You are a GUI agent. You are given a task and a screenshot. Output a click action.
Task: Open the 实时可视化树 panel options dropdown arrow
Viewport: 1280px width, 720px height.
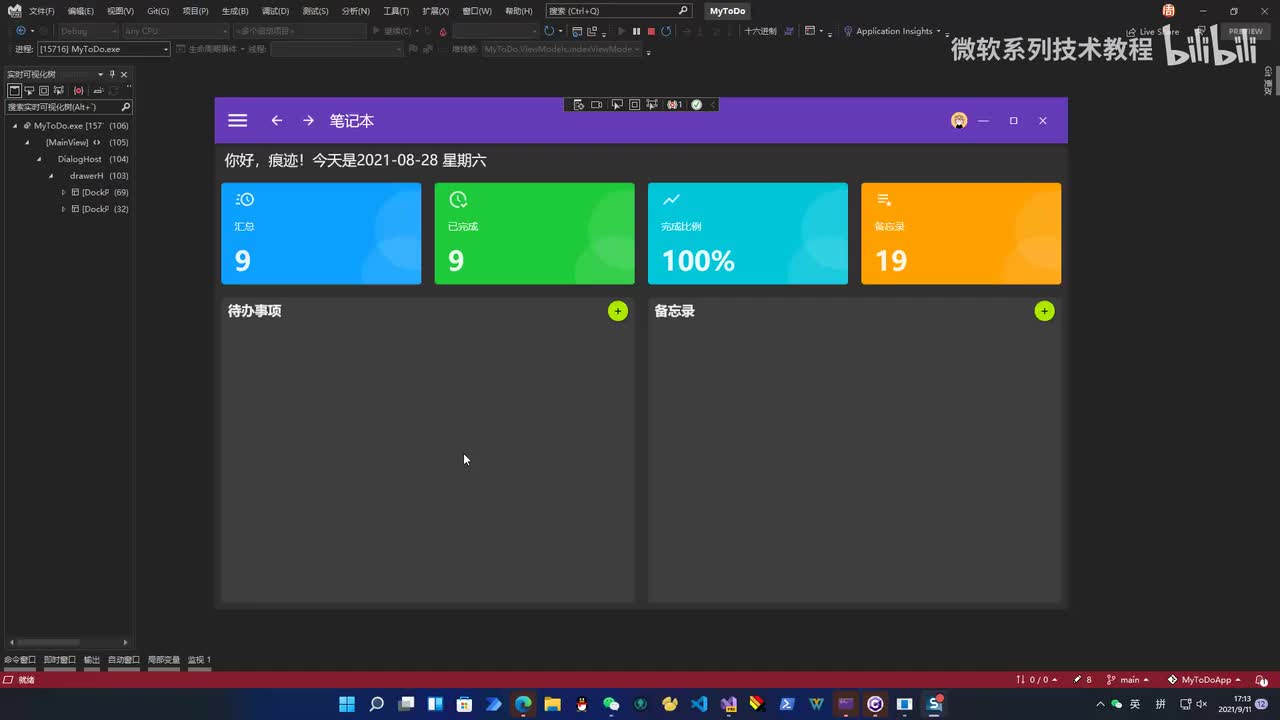100,75
